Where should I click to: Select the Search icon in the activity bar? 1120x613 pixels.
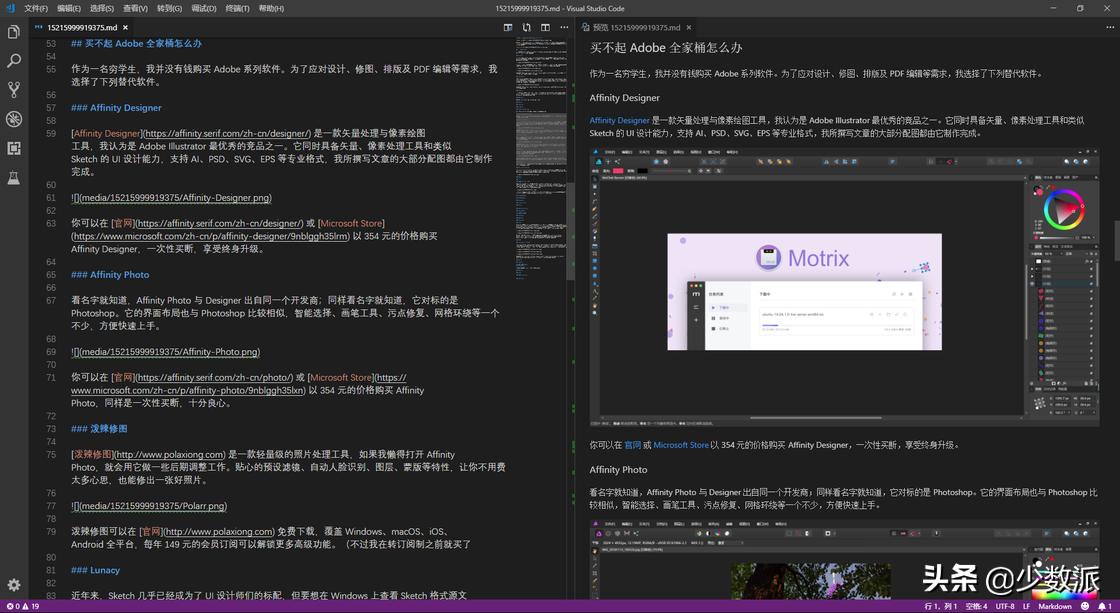pyautogui.click(x=13, y=61)
